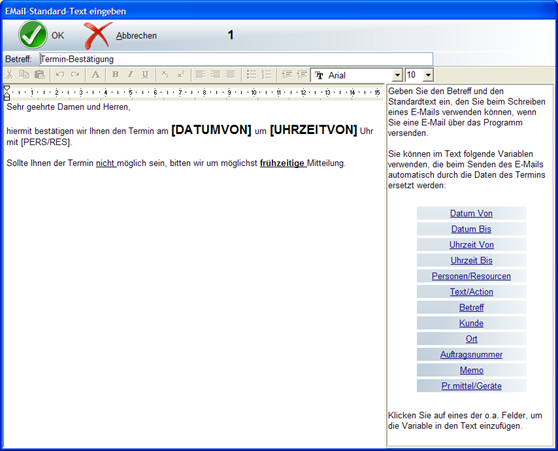The height and width of the screenshot is (451, 558).
Task: Redo the last undone edit
Action: click(75, 75)
